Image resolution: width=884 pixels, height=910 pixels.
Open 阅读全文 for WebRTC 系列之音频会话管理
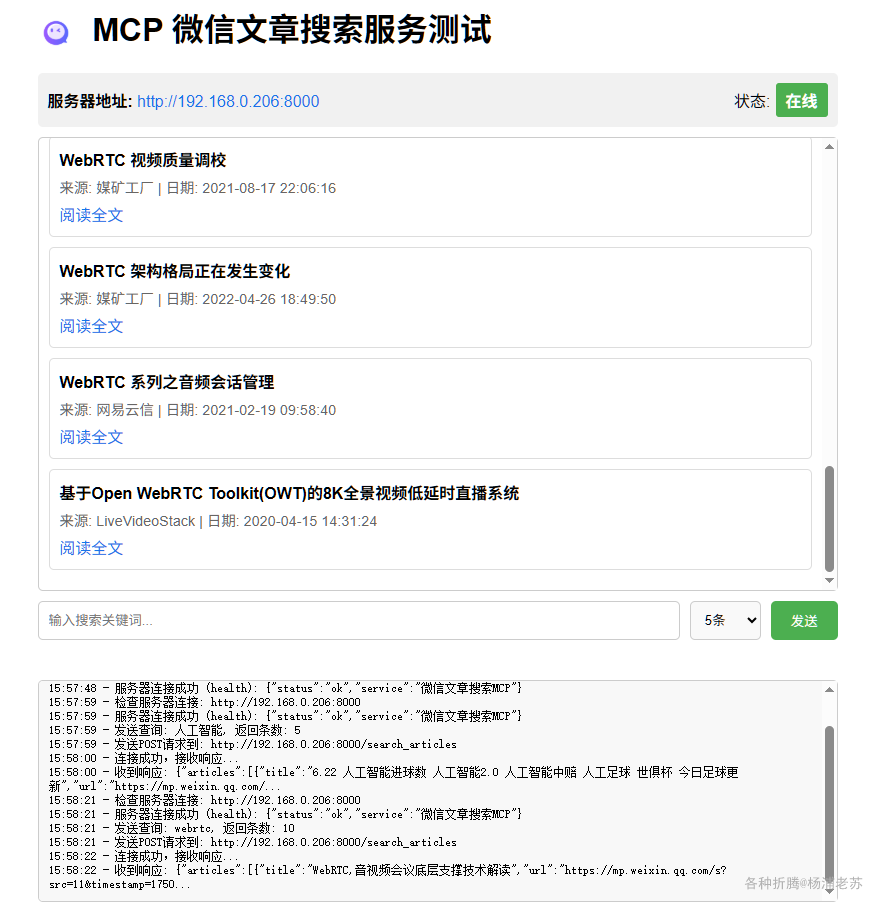coord(91,437)
